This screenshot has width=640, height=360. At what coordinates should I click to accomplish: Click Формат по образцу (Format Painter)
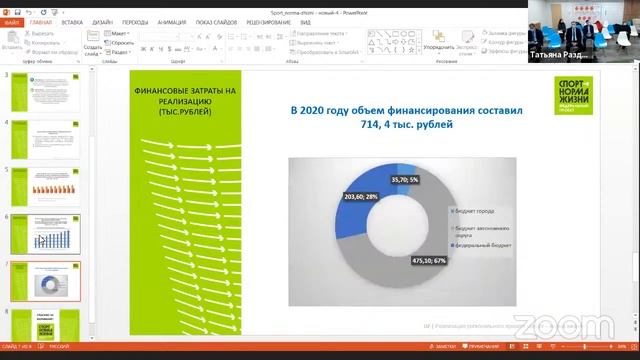pyautogui.click(x=51, y=52)
